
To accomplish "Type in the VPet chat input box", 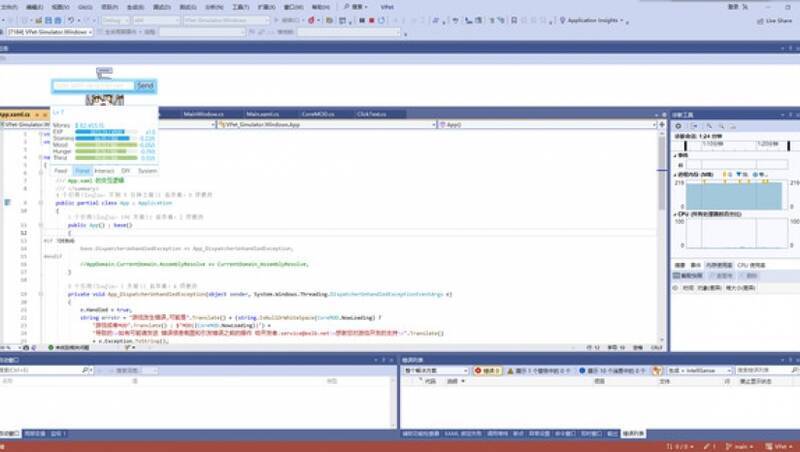I will click(x=92, y=86).
